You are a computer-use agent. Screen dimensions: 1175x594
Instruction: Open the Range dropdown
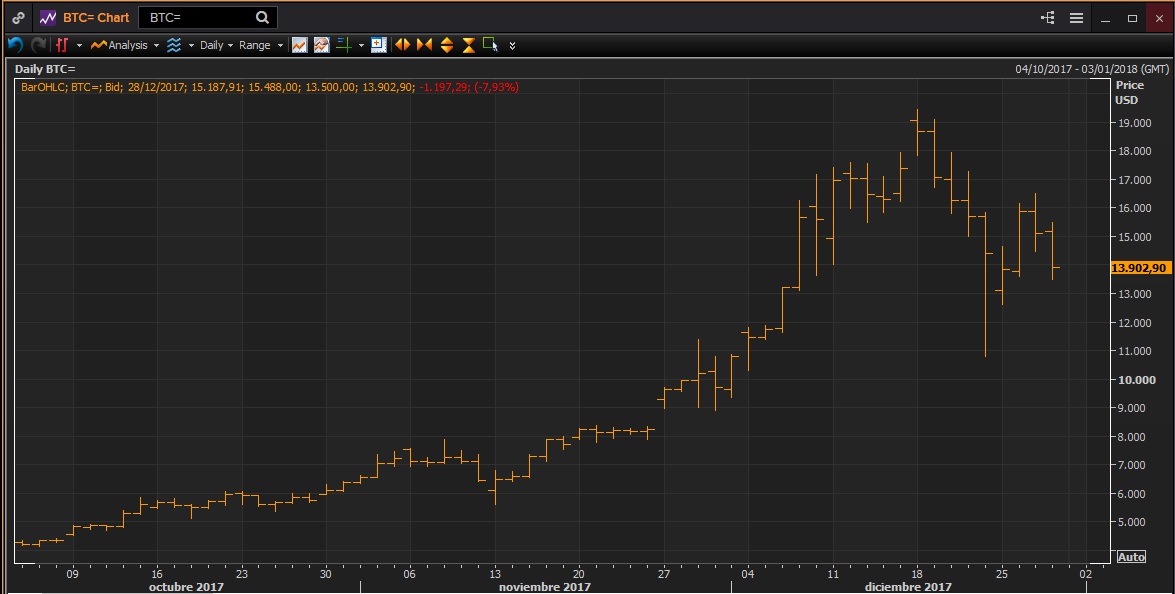pyautogui.click(x=261, y=45)
